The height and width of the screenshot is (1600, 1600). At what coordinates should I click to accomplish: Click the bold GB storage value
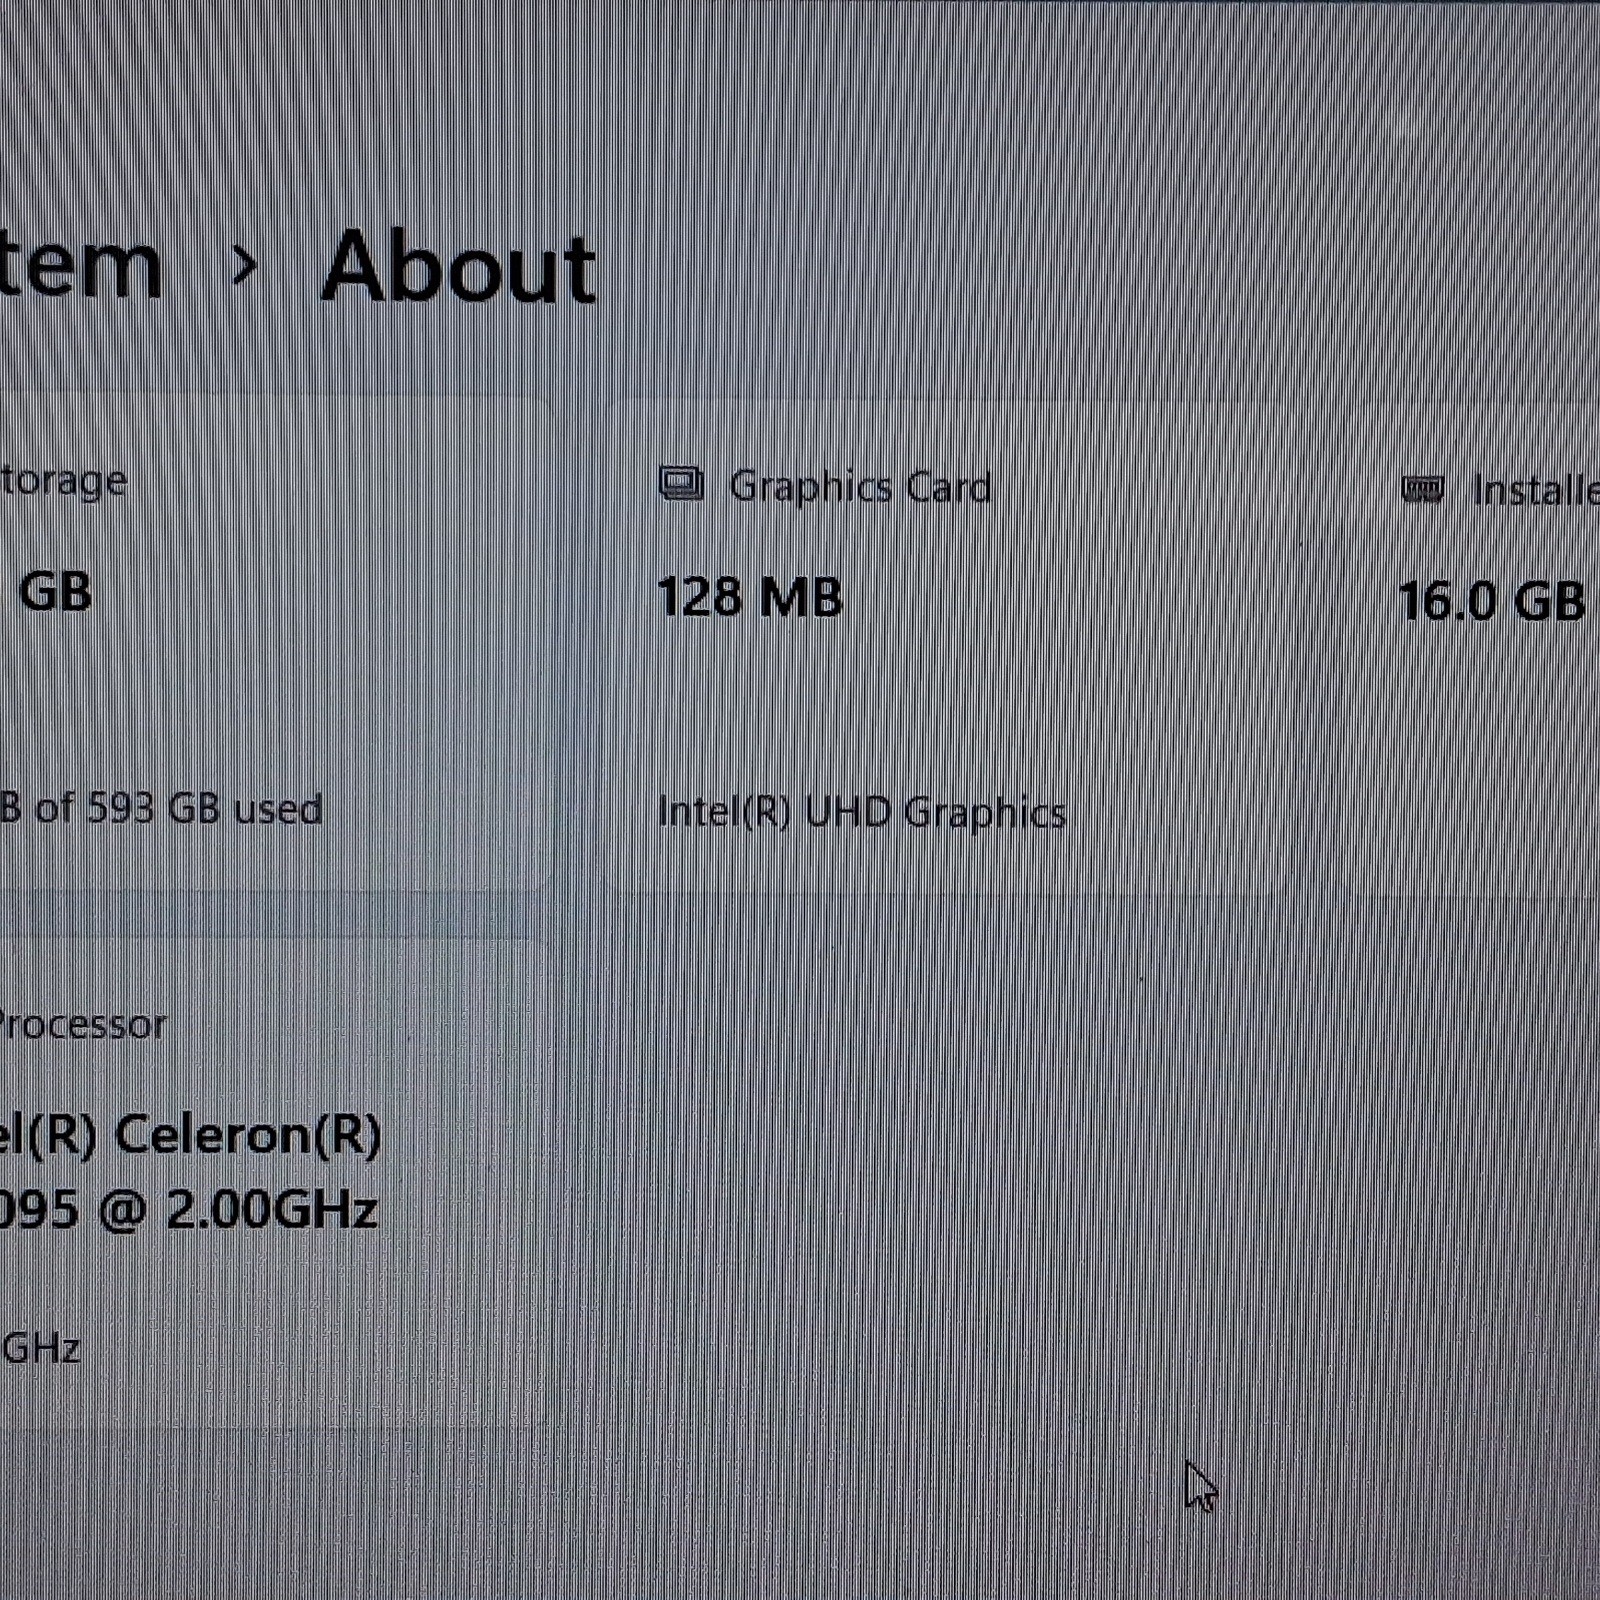[55, 591]
